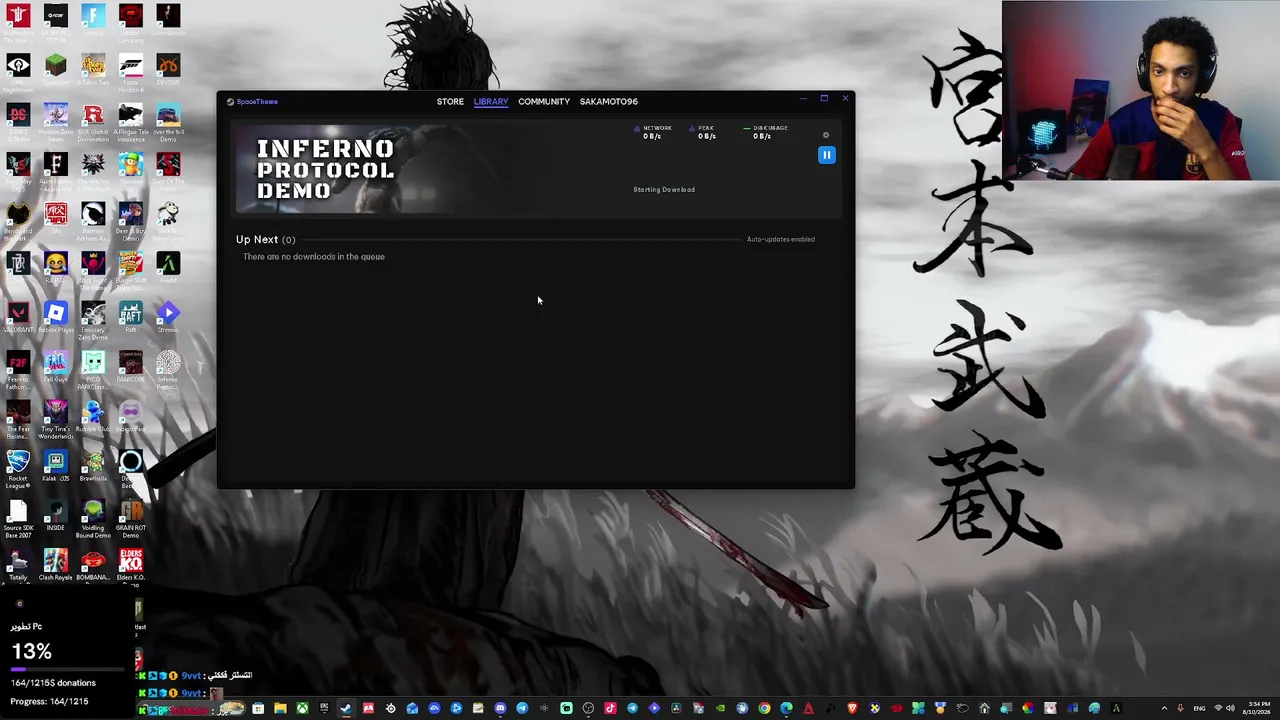Open the Lethal Company desktop shortcut
1280x720 pixels.
[x=130, y=21]
